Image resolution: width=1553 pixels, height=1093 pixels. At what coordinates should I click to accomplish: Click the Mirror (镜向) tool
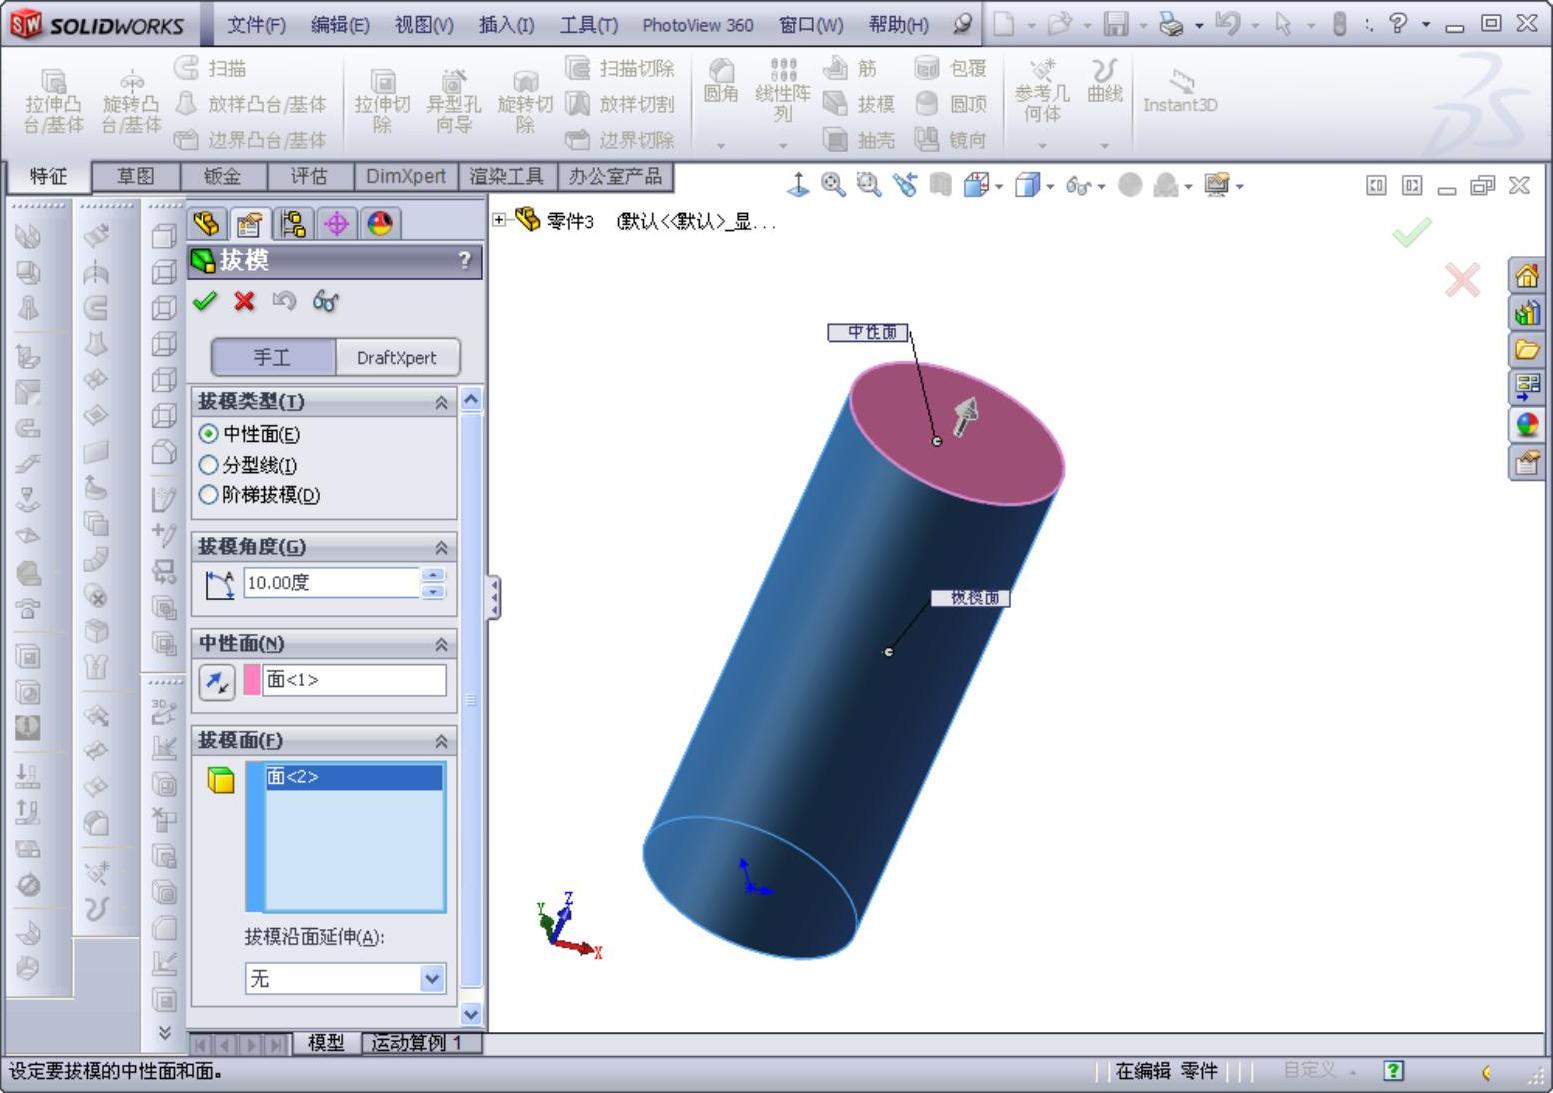pyautogui.click(x=950, y=140)
